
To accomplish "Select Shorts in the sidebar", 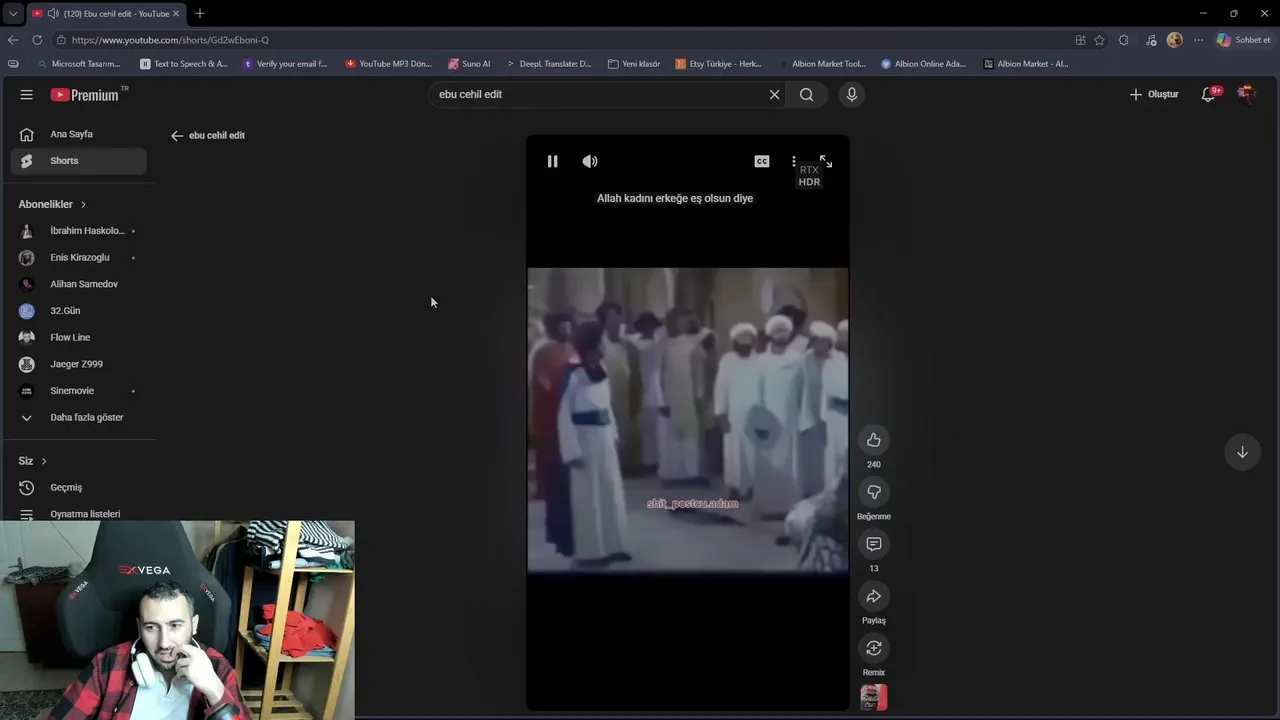I will point(78,161).
